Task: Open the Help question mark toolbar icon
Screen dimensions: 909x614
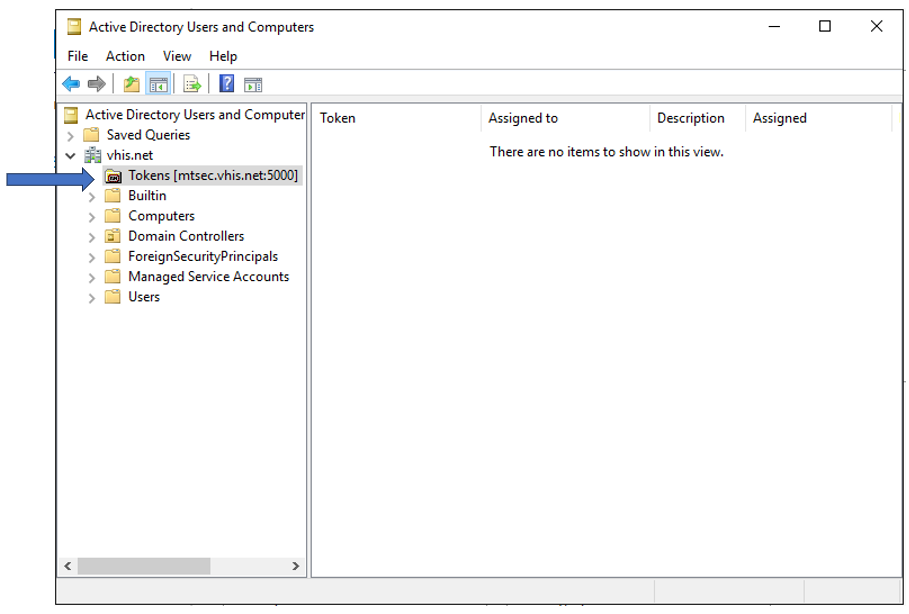Action: 227,84
